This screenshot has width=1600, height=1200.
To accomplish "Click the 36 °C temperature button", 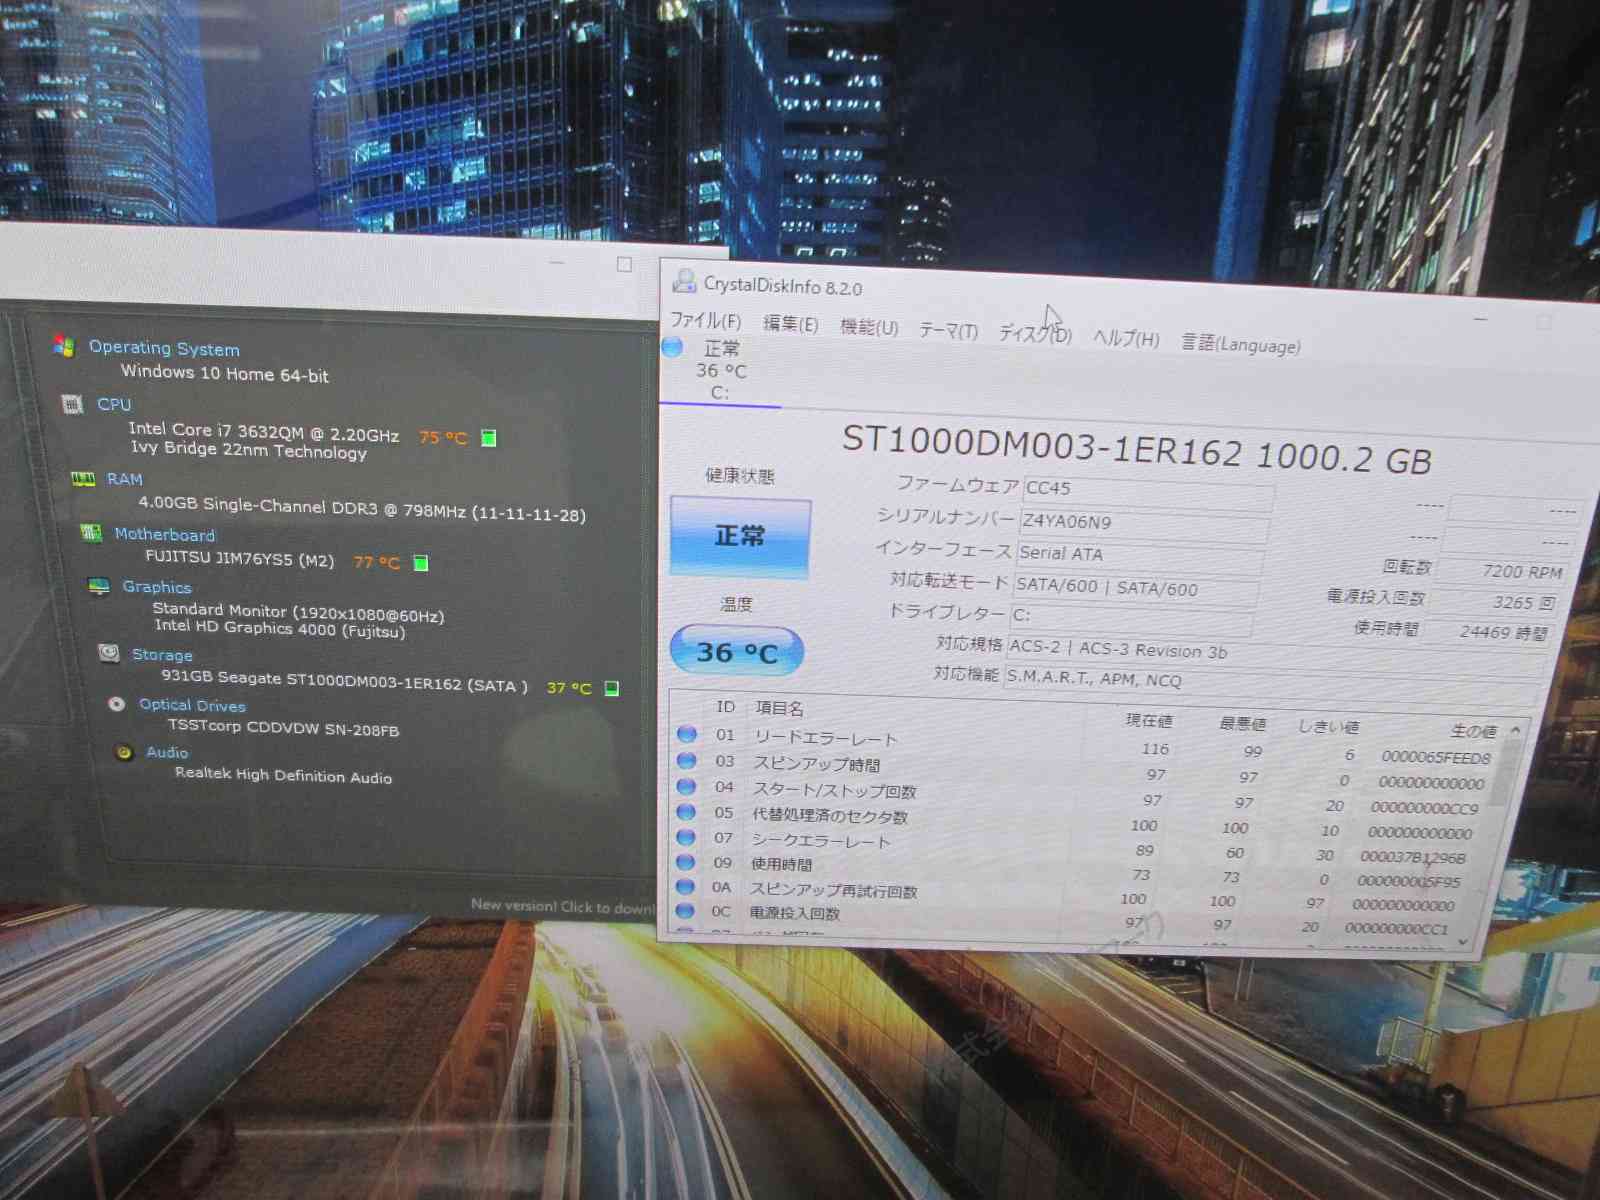I will pyautogui.click(x=737, y=652).
